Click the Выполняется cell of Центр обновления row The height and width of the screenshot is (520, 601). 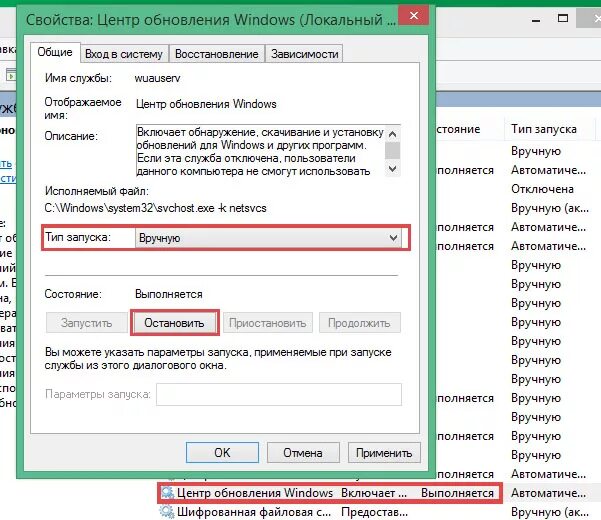pos(457,493)
